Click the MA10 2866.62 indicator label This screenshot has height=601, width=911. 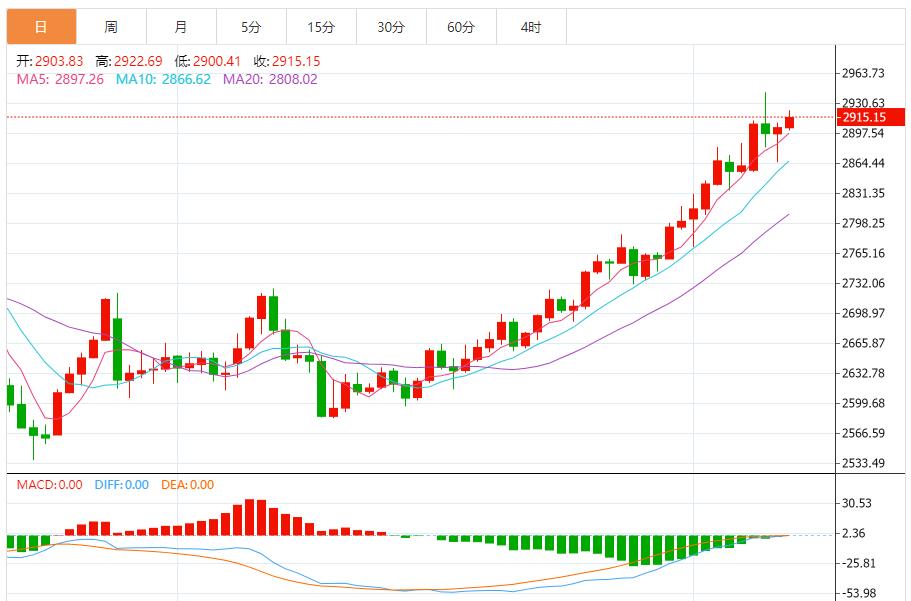pos(163,79)
